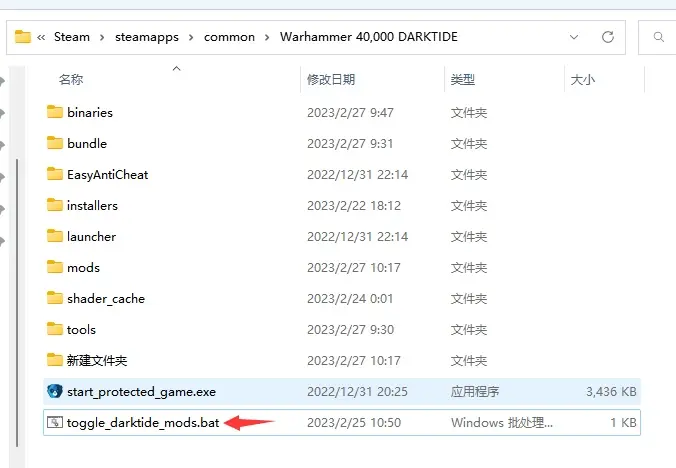This screenshot has height=468, width=676.
Task: Expand the chevron after steamapps breadcrumb
Action: [192, 37]
